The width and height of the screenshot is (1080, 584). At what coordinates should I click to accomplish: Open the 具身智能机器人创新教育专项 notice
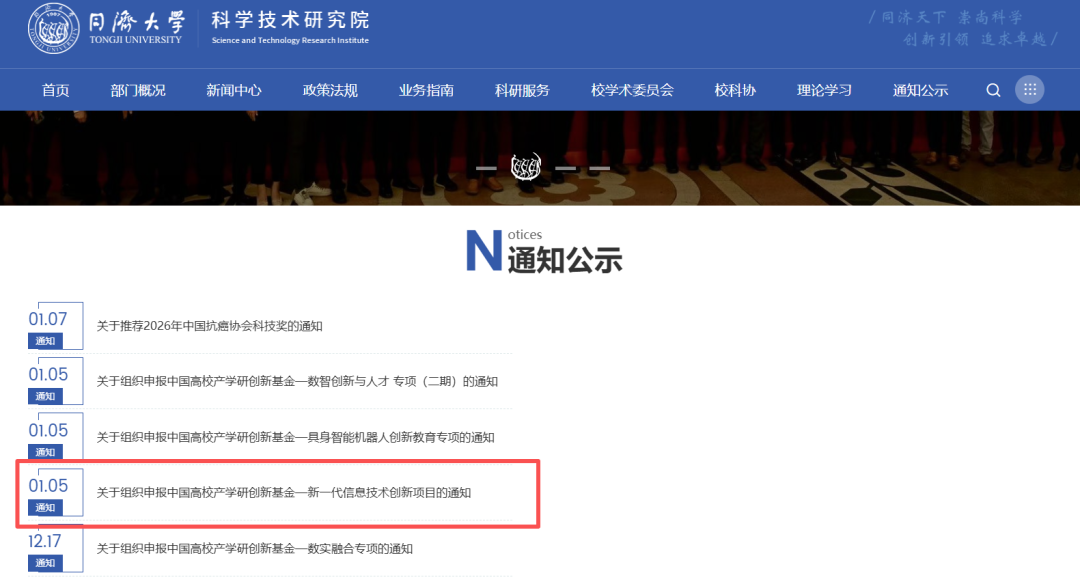point(296,437)
